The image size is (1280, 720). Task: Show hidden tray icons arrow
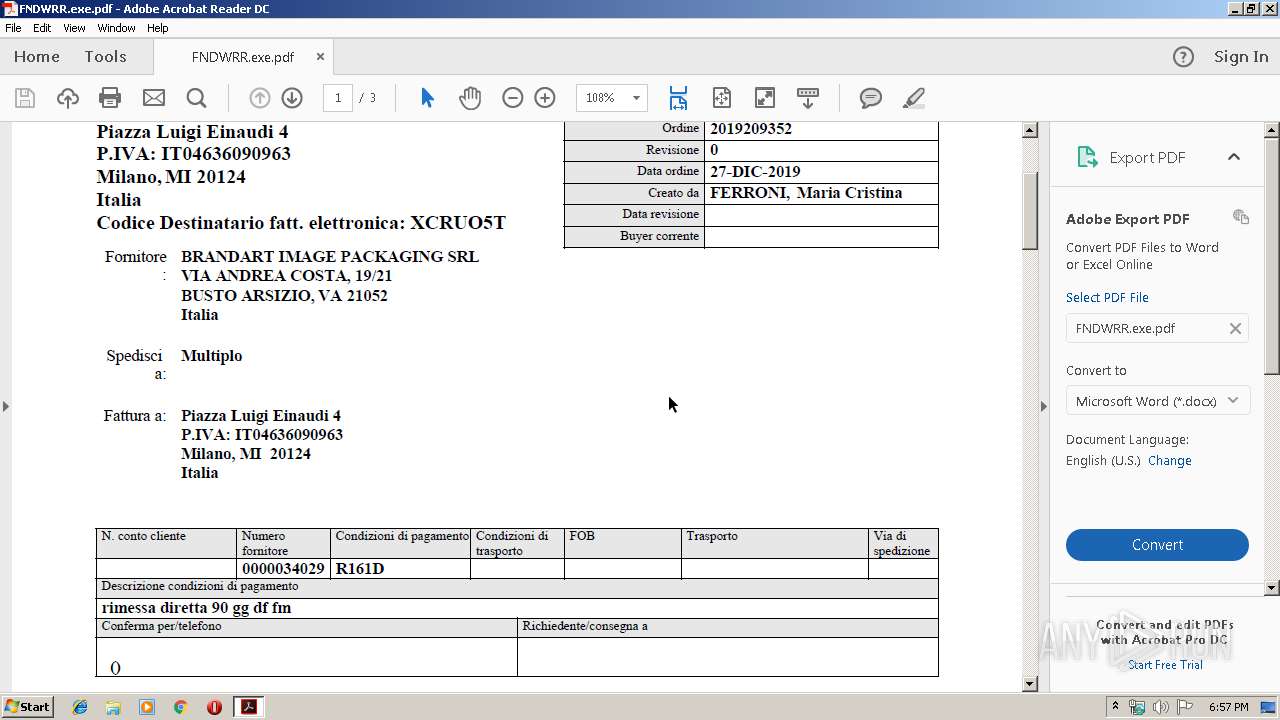point(1115,707)
